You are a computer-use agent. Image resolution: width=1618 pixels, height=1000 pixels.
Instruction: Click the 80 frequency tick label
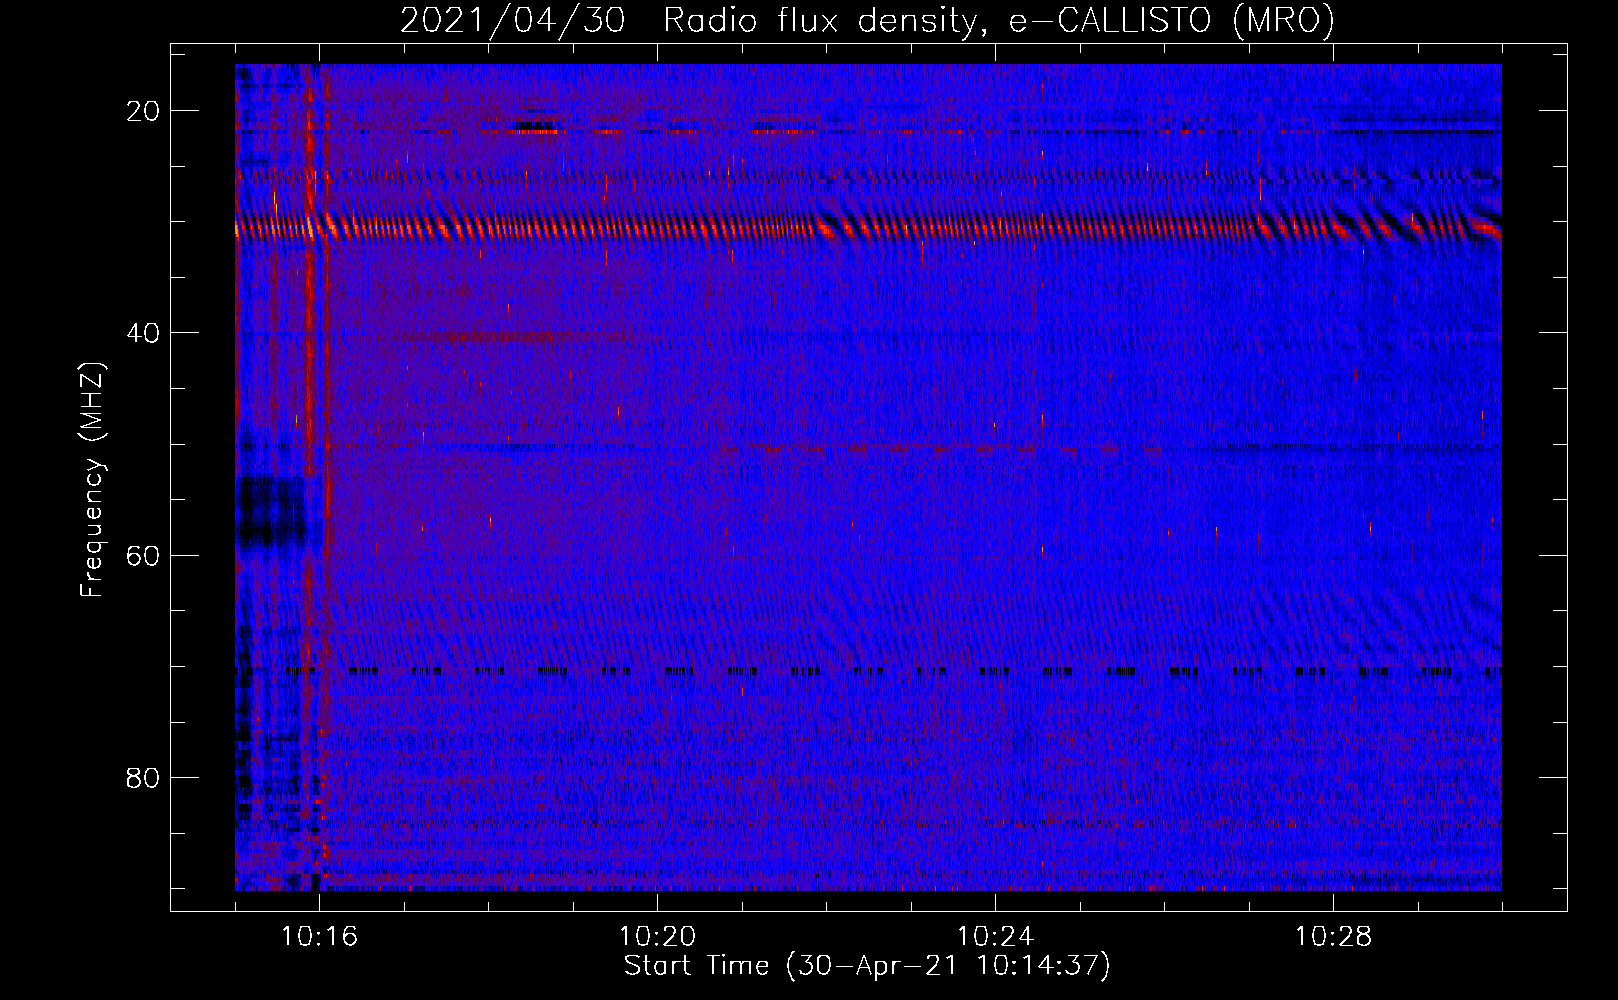(x=143, y=777)
